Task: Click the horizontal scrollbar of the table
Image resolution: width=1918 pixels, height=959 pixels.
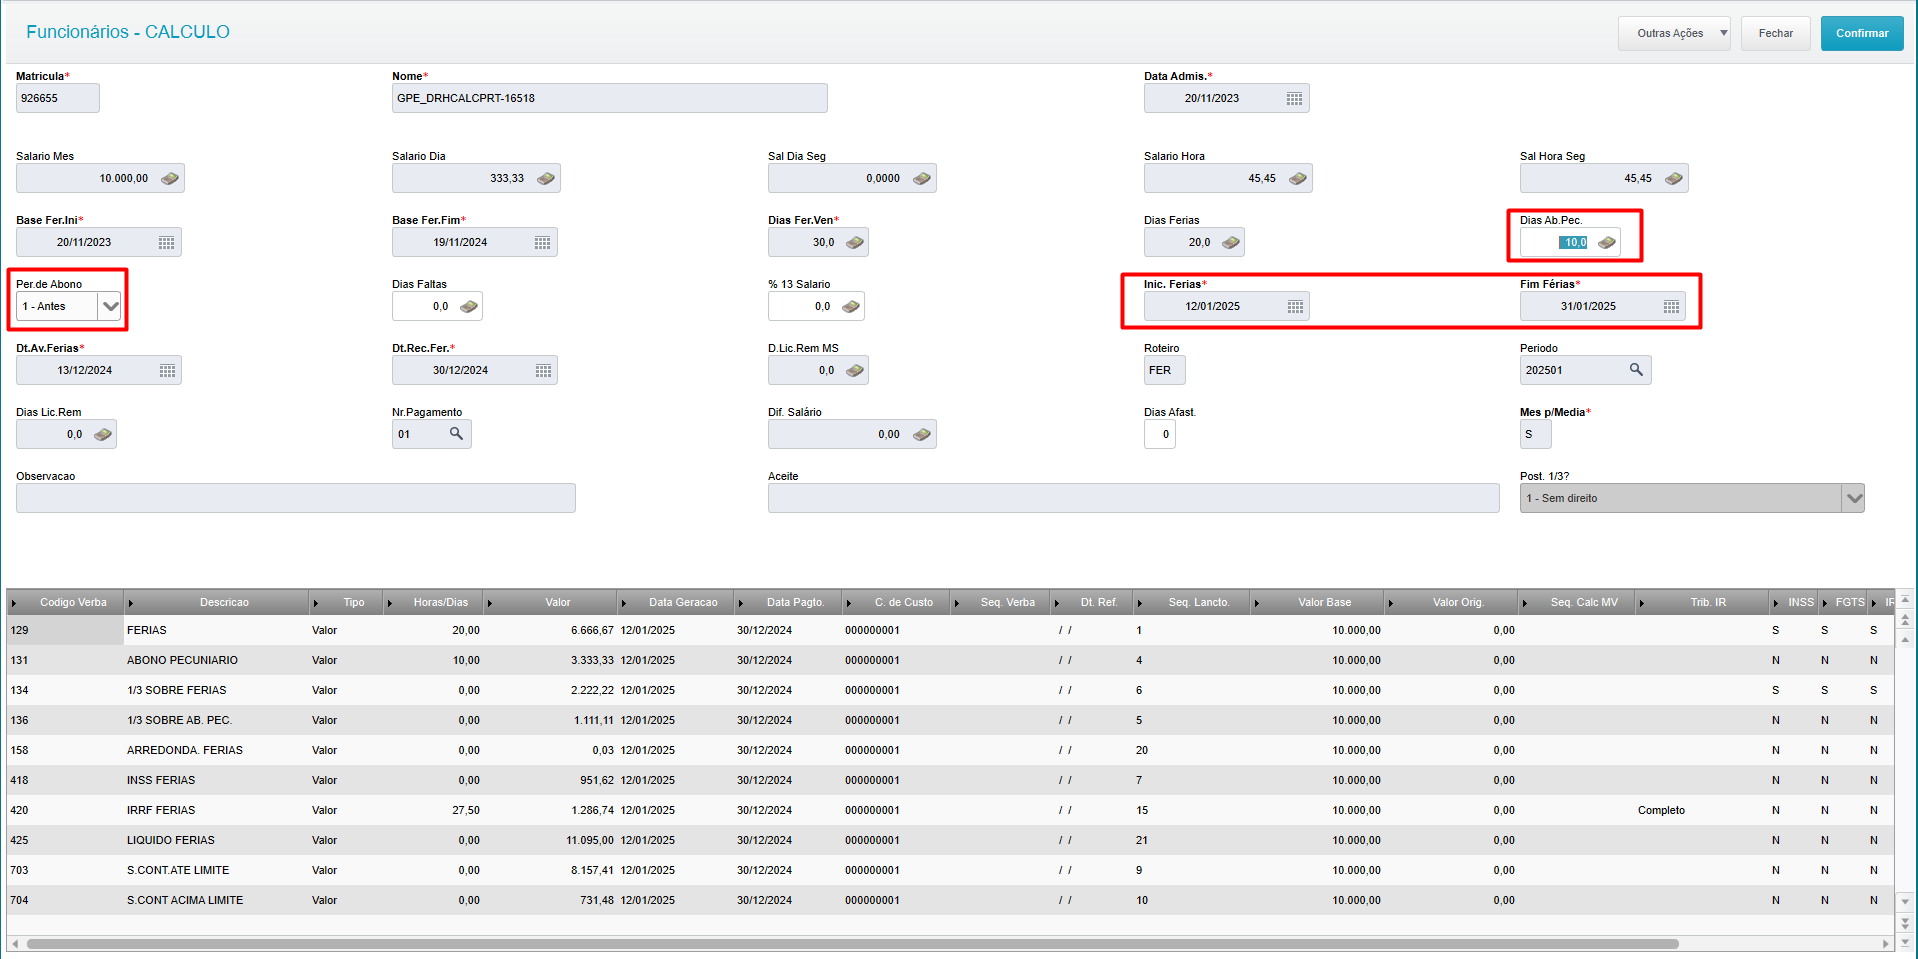Action: 852,943
